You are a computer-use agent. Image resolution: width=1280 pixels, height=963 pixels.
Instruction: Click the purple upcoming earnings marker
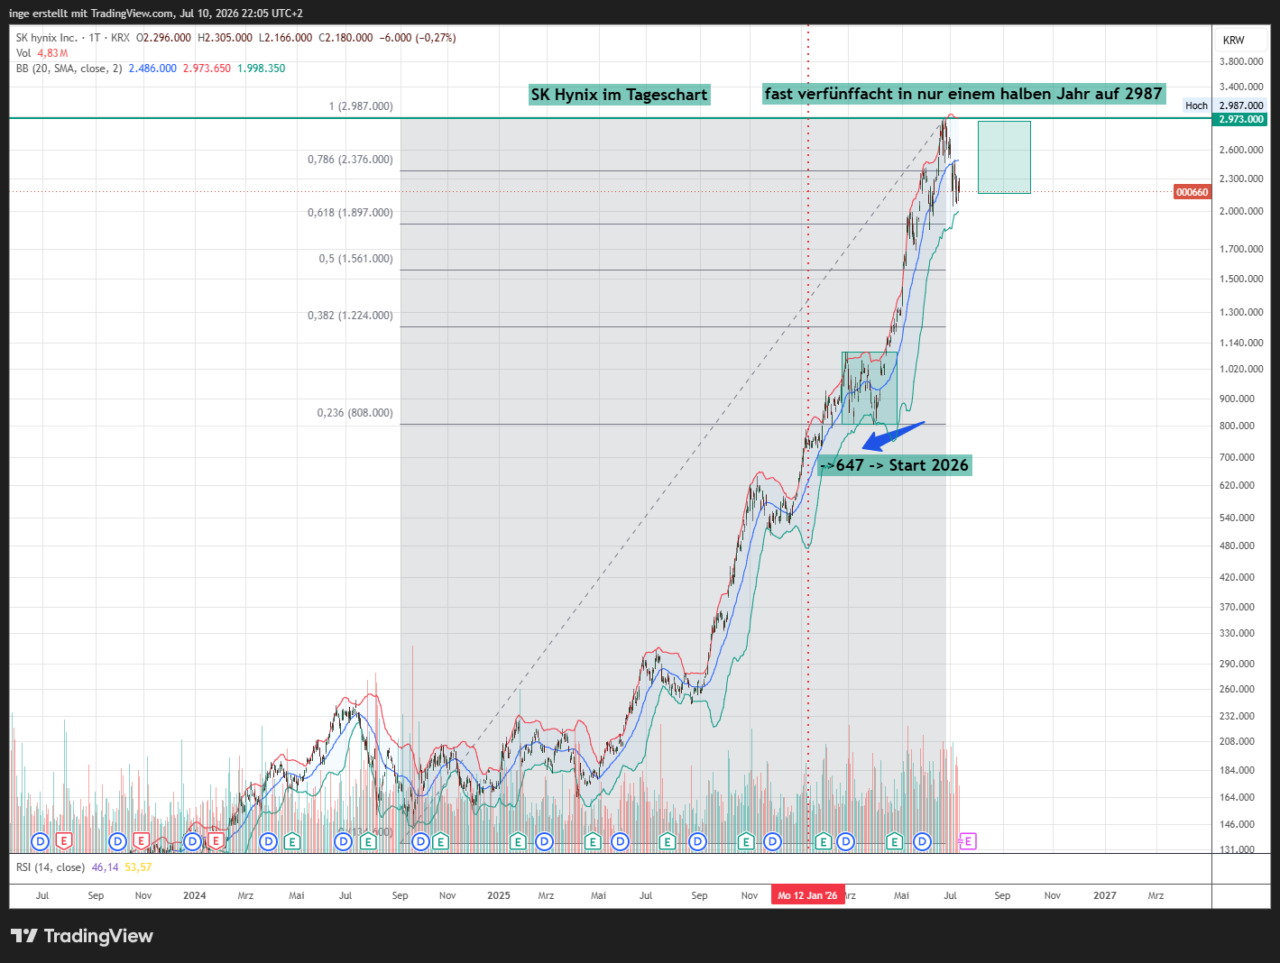(968, 841)
